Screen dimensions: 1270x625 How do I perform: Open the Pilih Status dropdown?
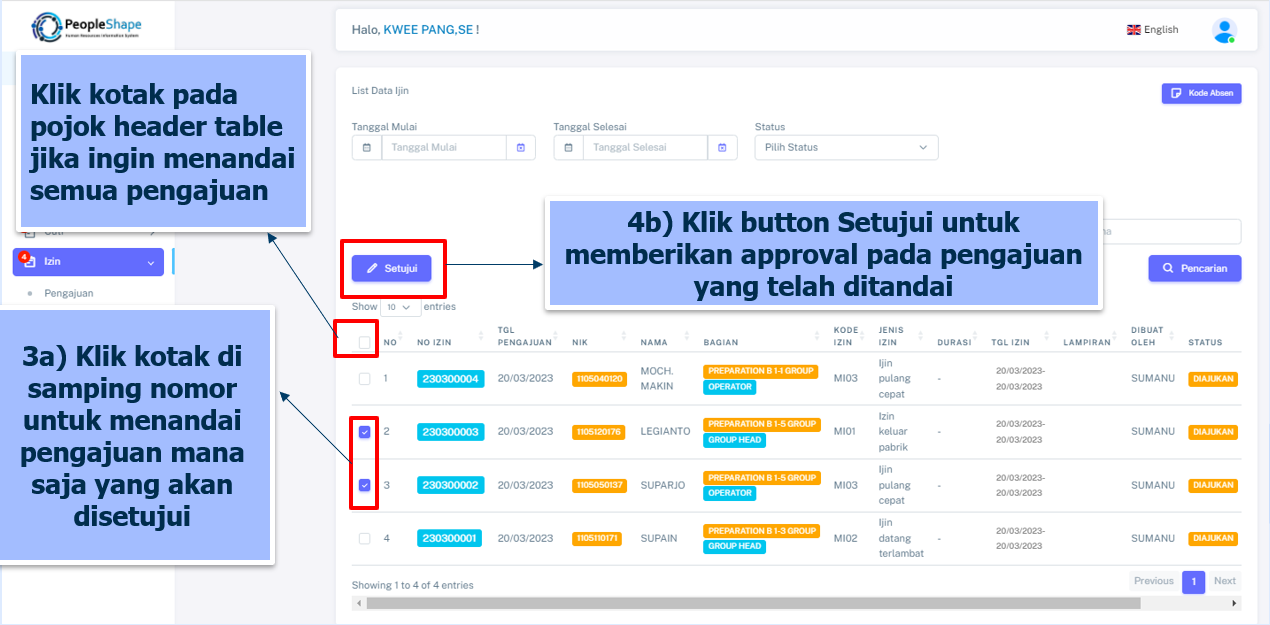pyautogui.click(x=846, y=147)
